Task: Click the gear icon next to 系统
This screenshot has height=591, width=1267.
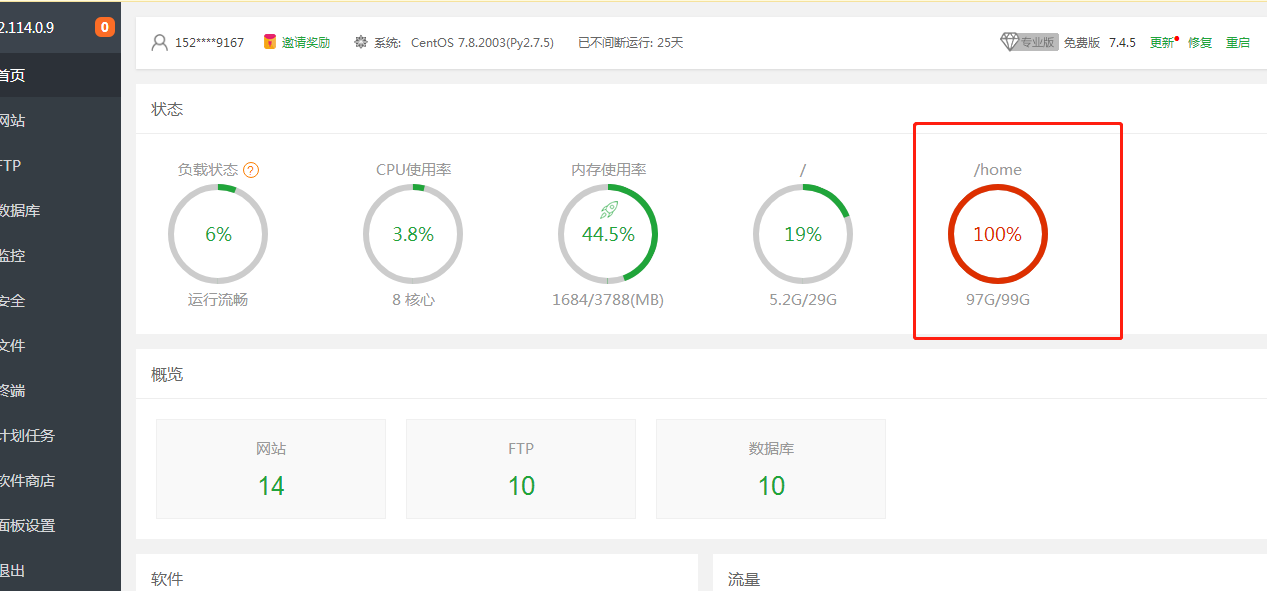Action: (361, 42)
